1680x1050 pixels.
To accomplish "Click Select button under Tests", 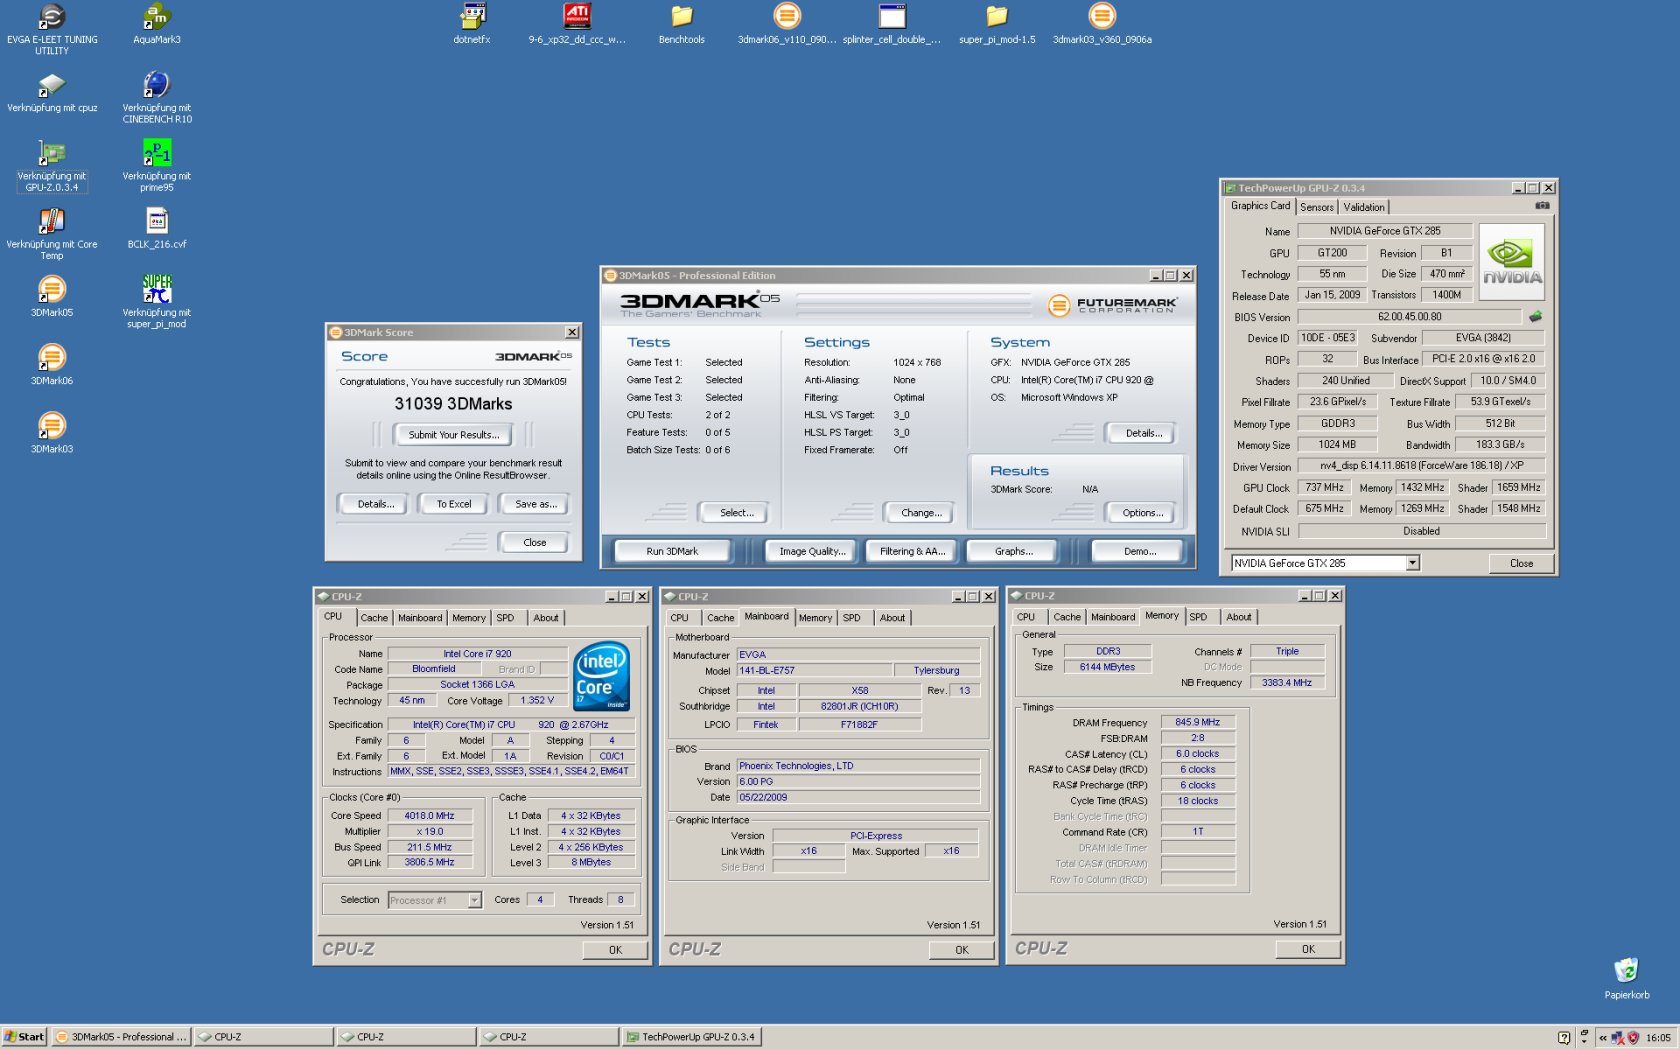I will 737,513.
